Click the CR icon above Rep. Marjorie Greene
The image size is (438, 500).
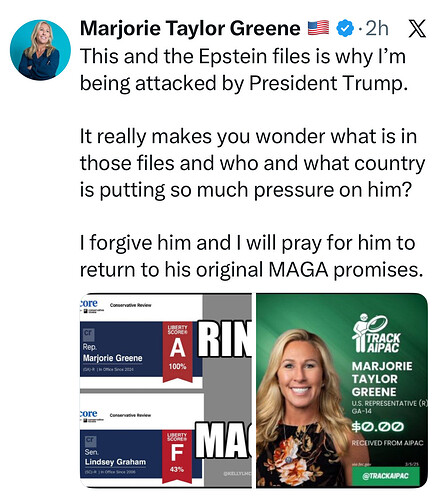89,333
